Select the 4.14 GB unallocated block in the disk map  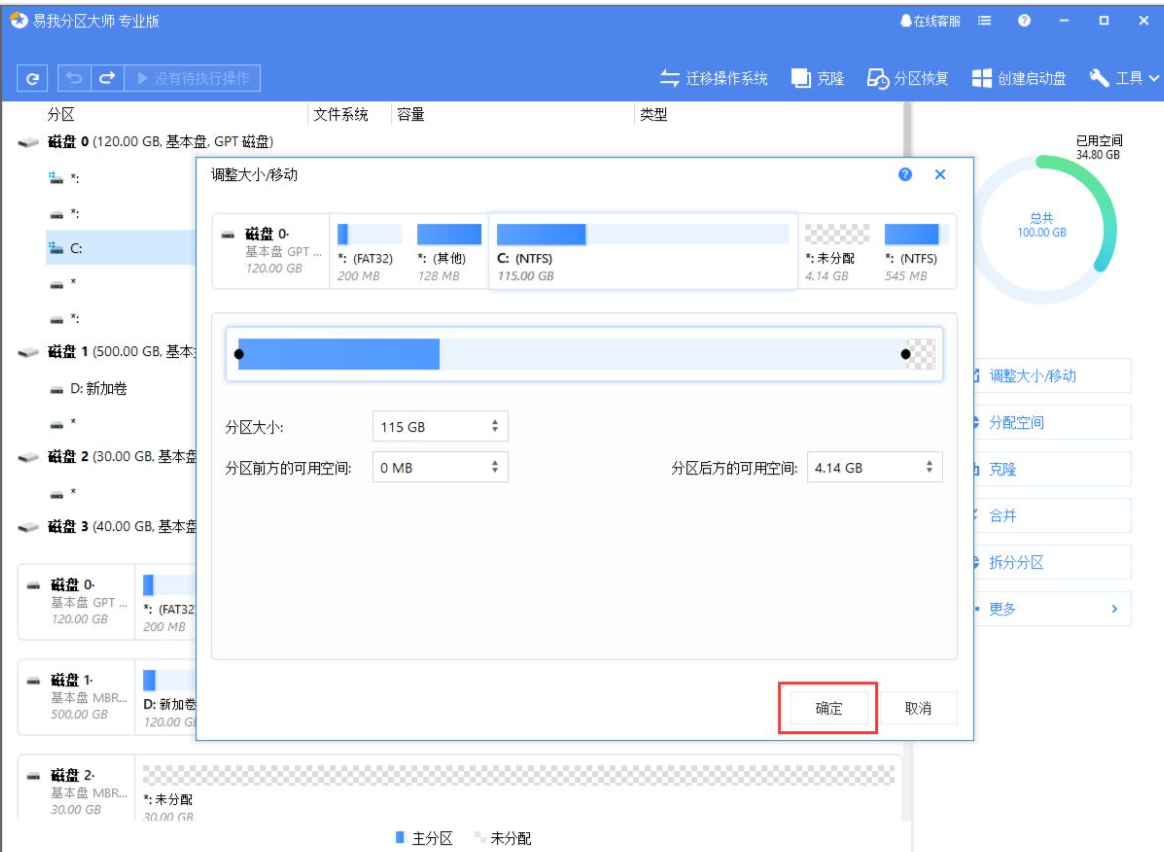click(x=836, y=250)
